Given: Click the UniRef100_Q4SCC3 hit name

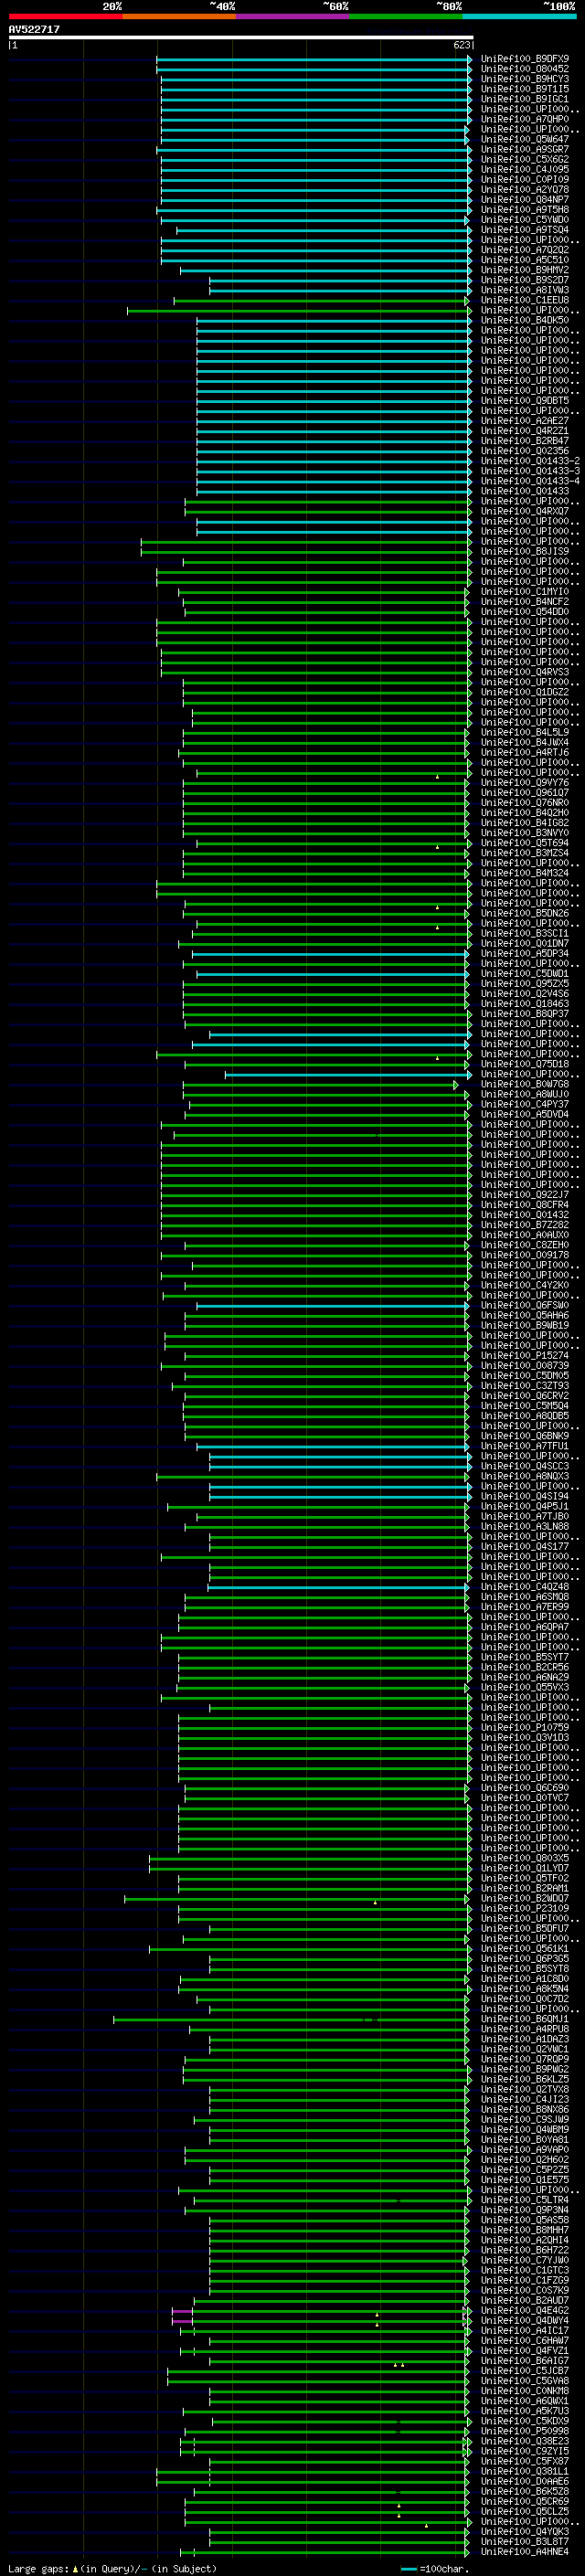Looking at the screenshot, I should pyautogui.click(x=525, y=1466).
